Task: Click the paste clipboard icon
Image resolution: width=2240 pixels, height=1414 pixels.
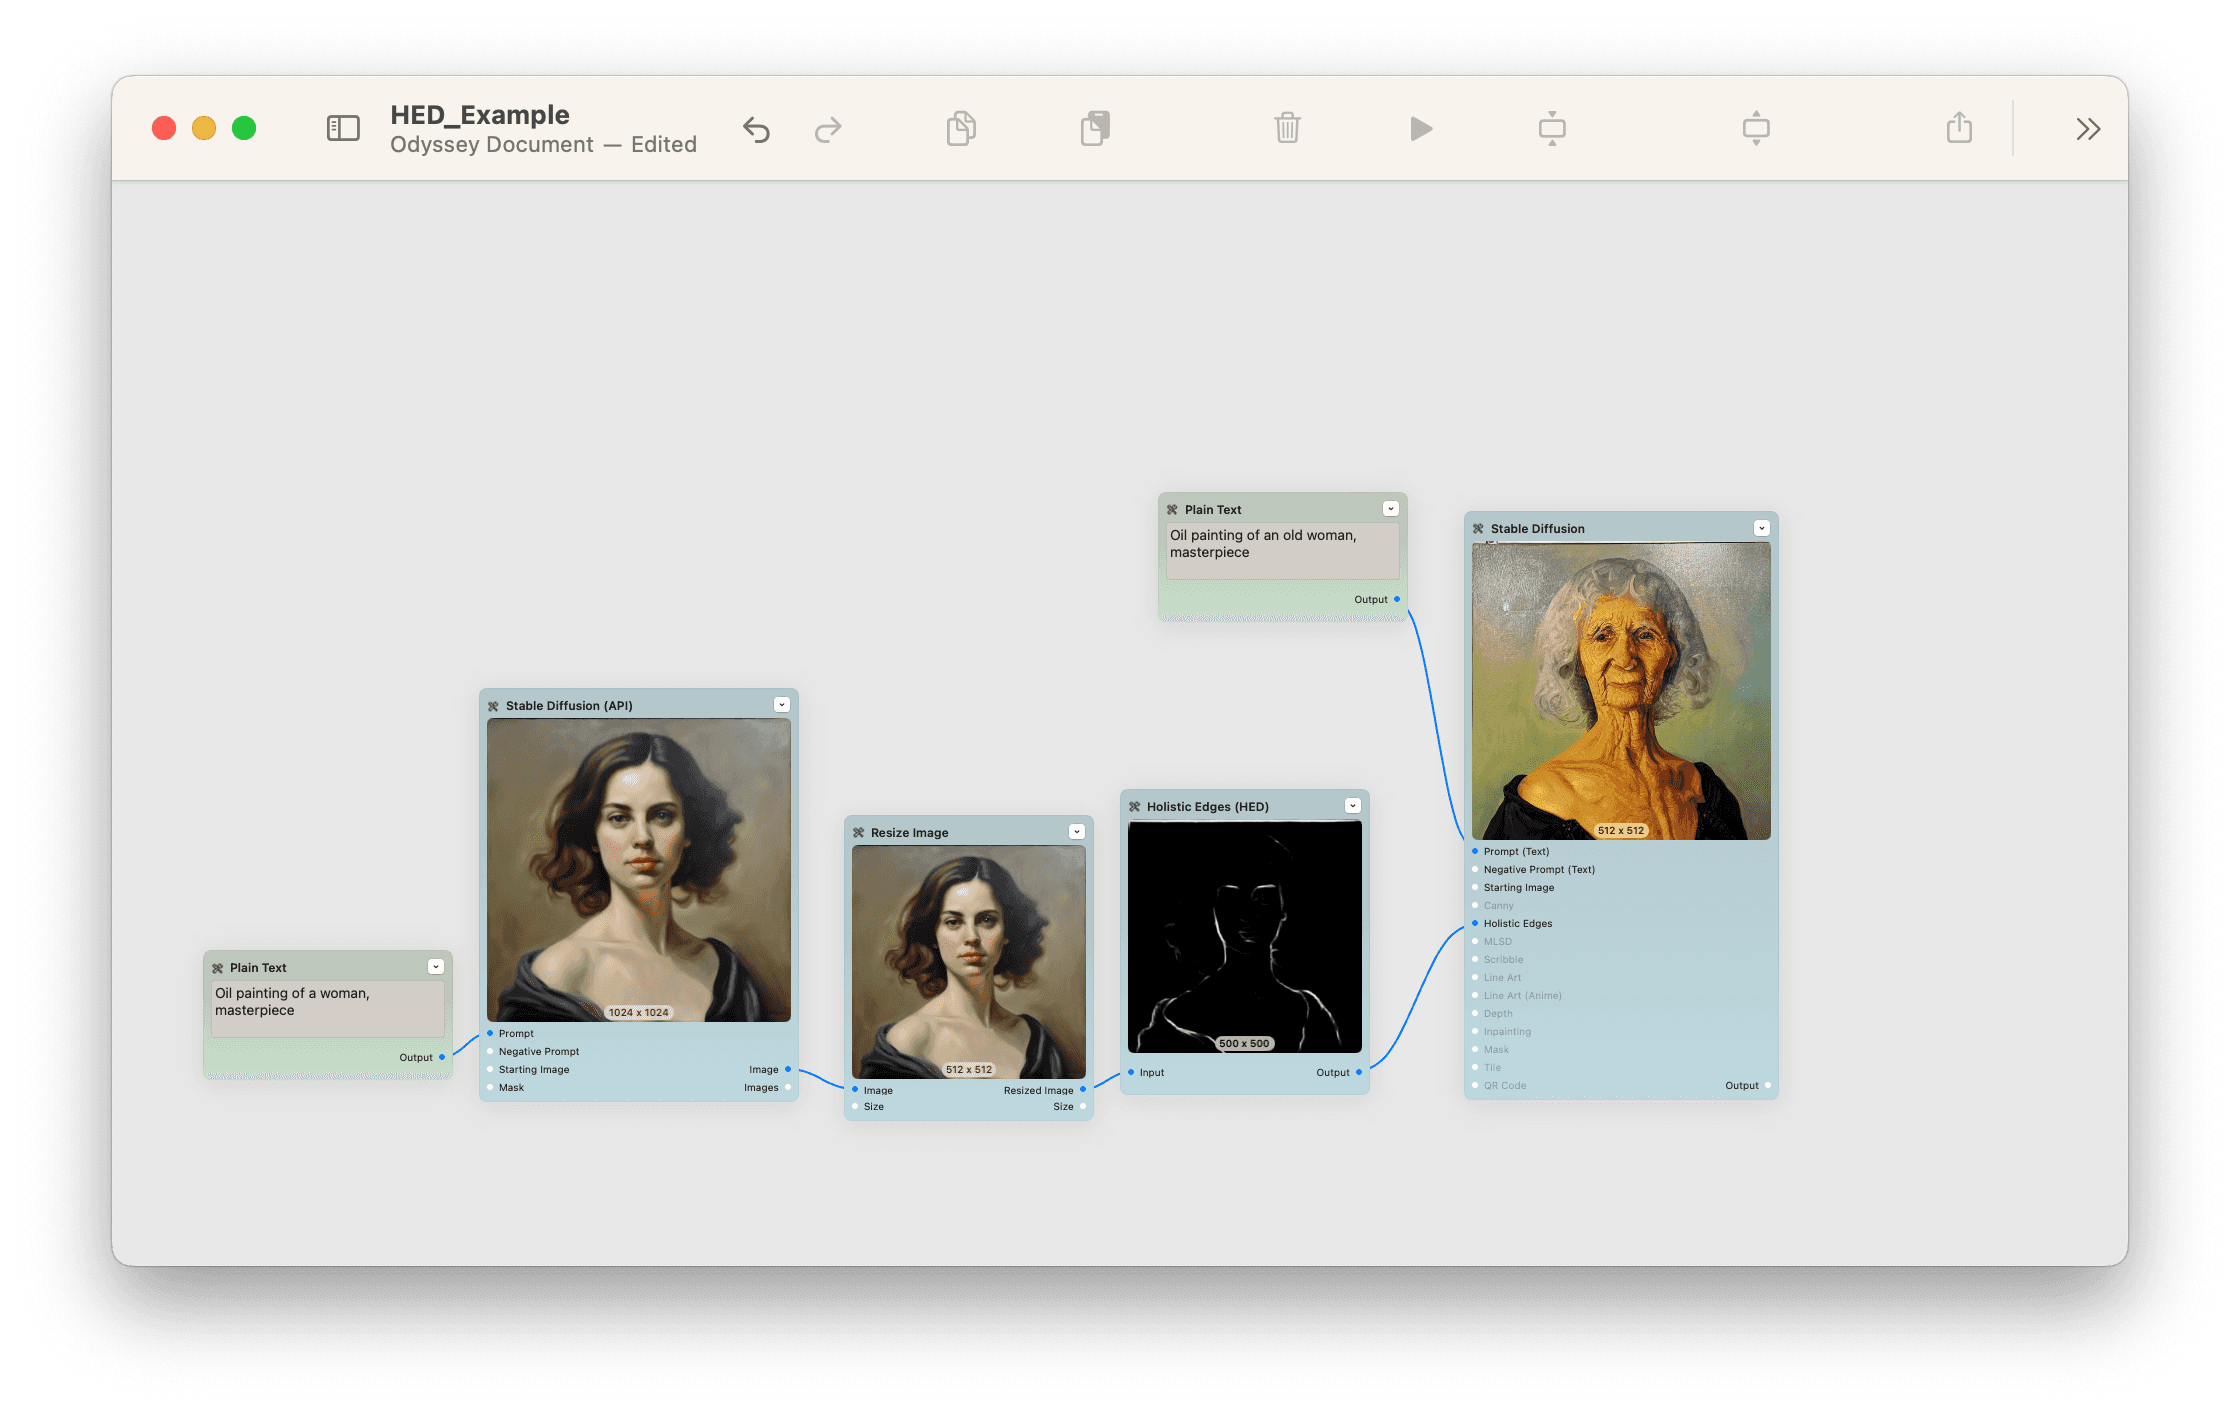Action: (1095, 128)
